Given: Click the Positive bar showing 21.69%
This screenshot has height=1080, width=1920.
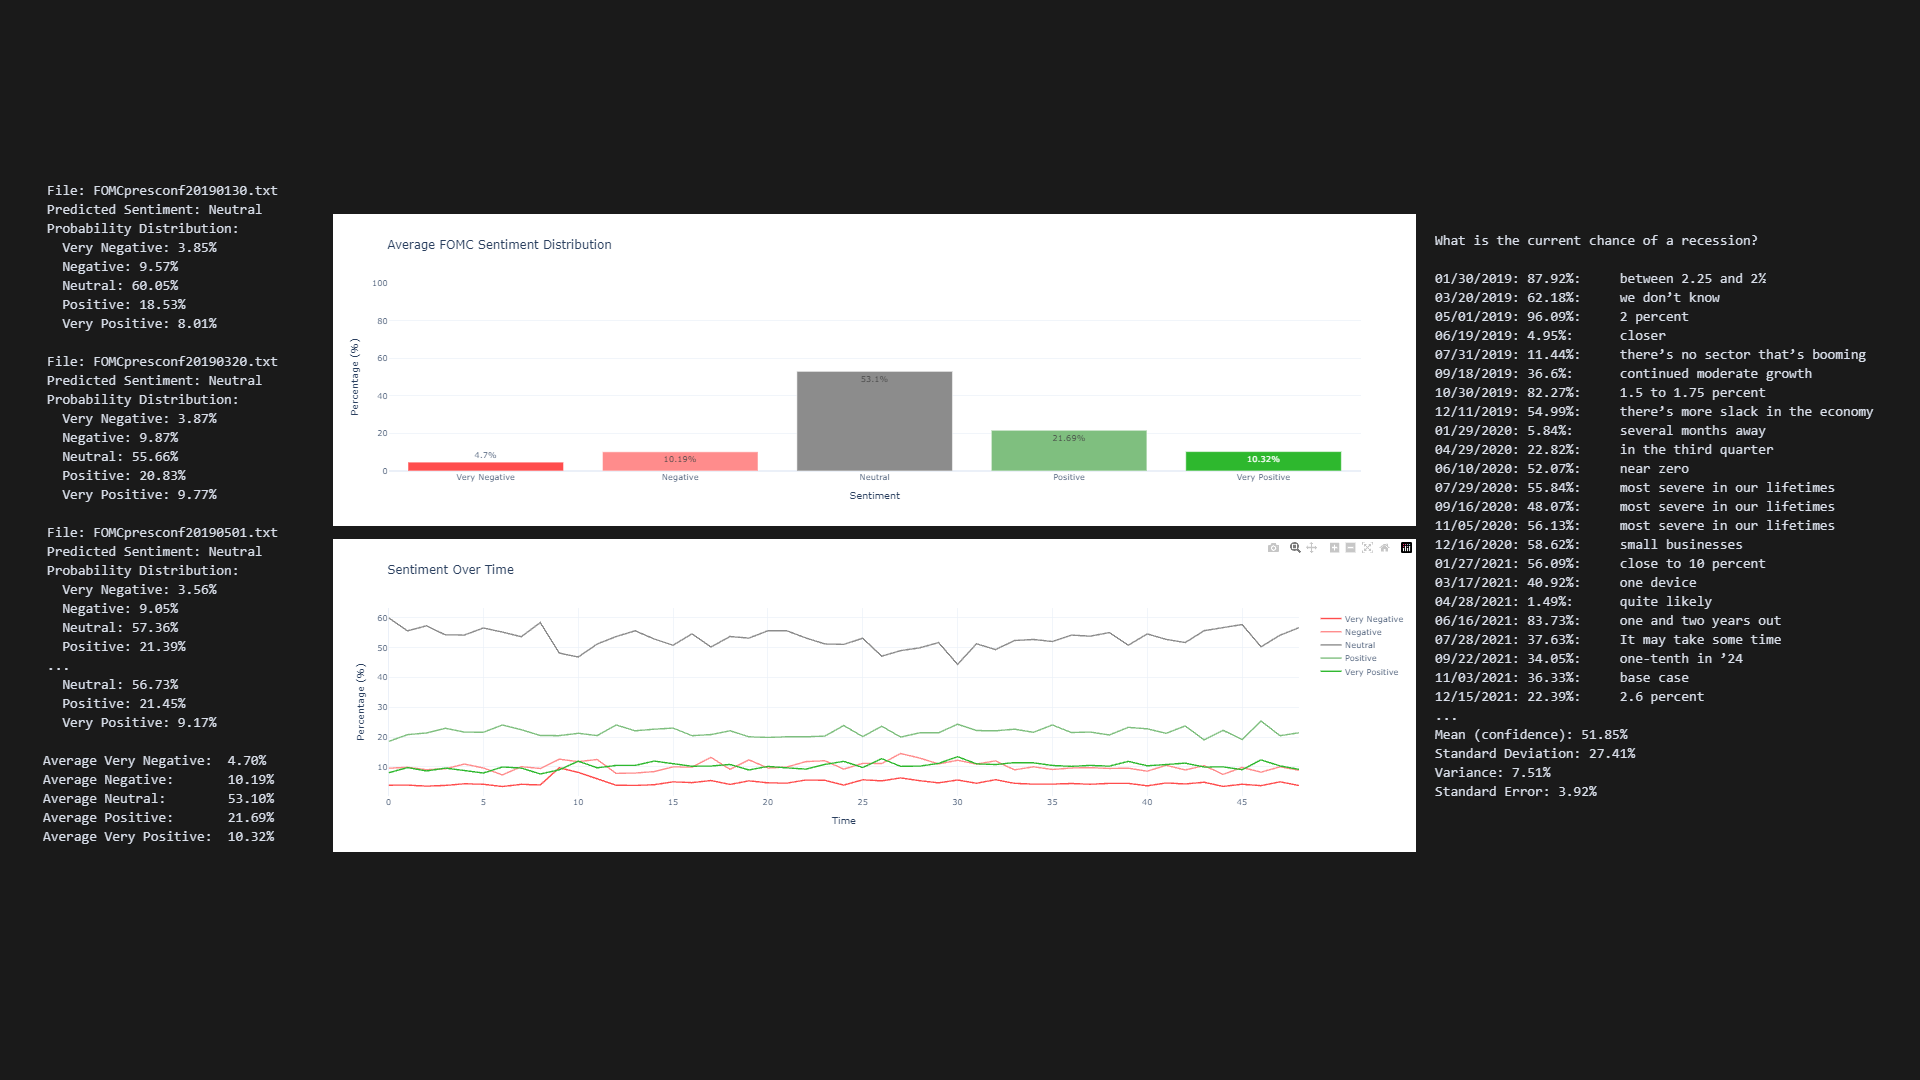Looking at the screenshot, I should tap(1068, 452).
